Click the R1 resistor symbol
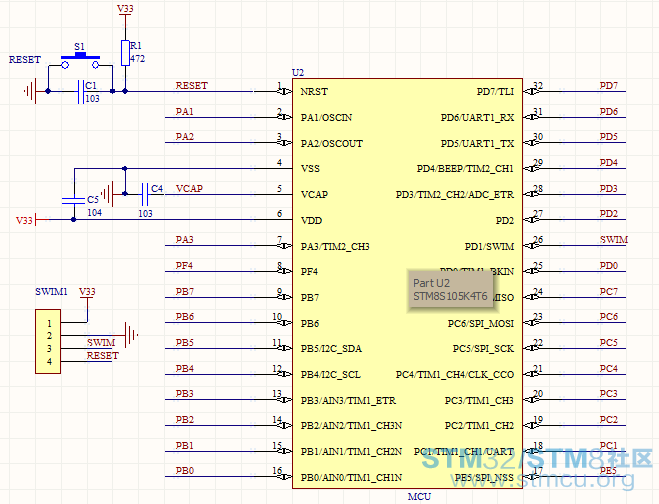This screenshot has height=504, width=659. coord(125,52)
